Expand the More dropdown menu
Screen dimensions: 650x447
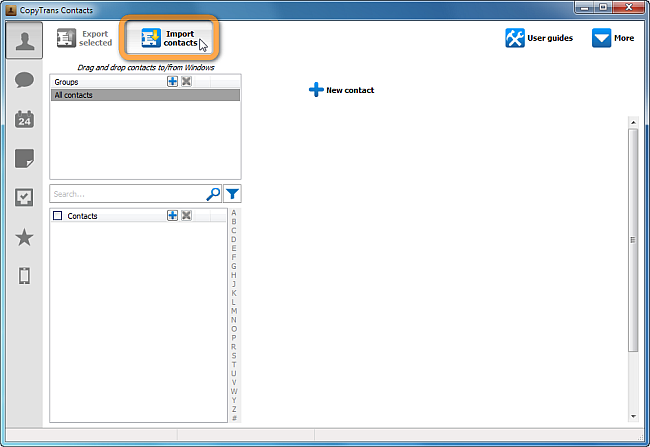coord(613,38)
